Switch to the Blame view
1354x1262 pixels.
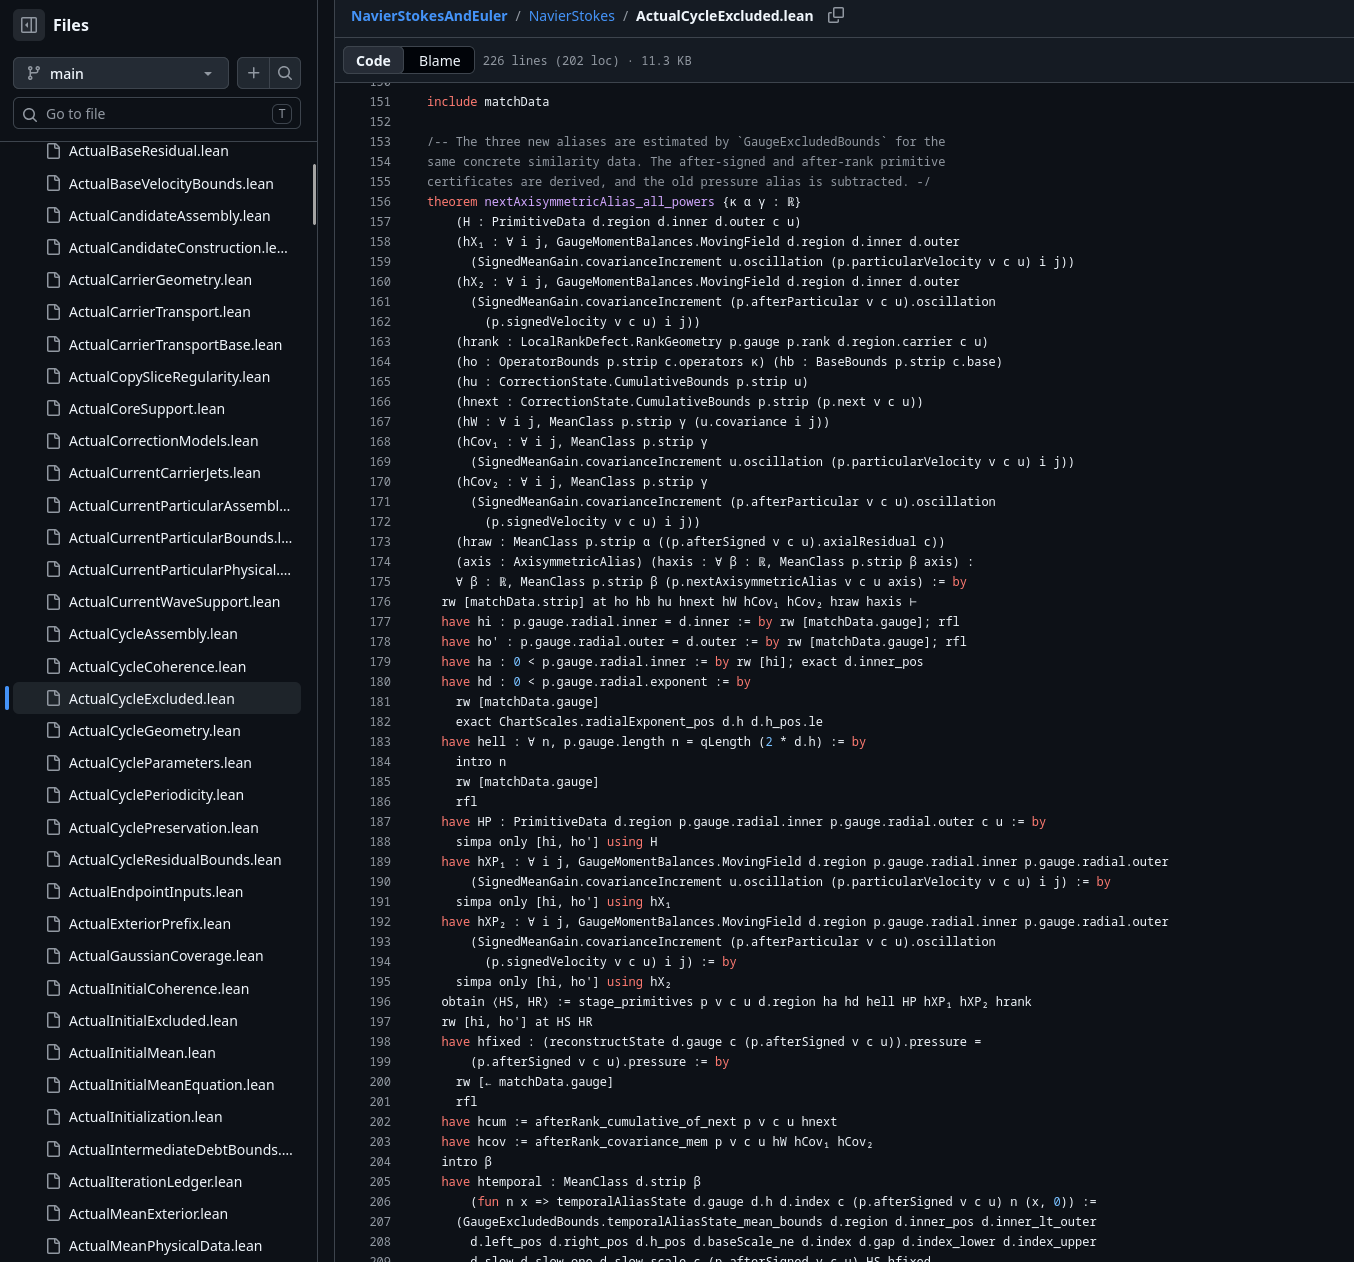pyautogui.click(x=439, y=61)
